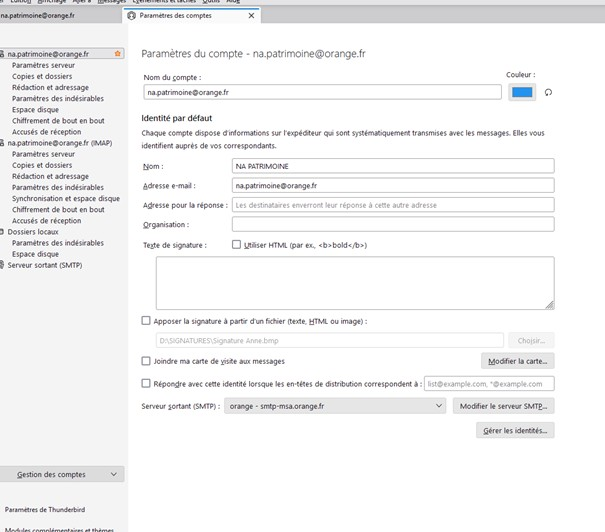This screenshot has height=532, width=605.
Task: Click the Choisir... file button
Action: click(x=531, y=340)
